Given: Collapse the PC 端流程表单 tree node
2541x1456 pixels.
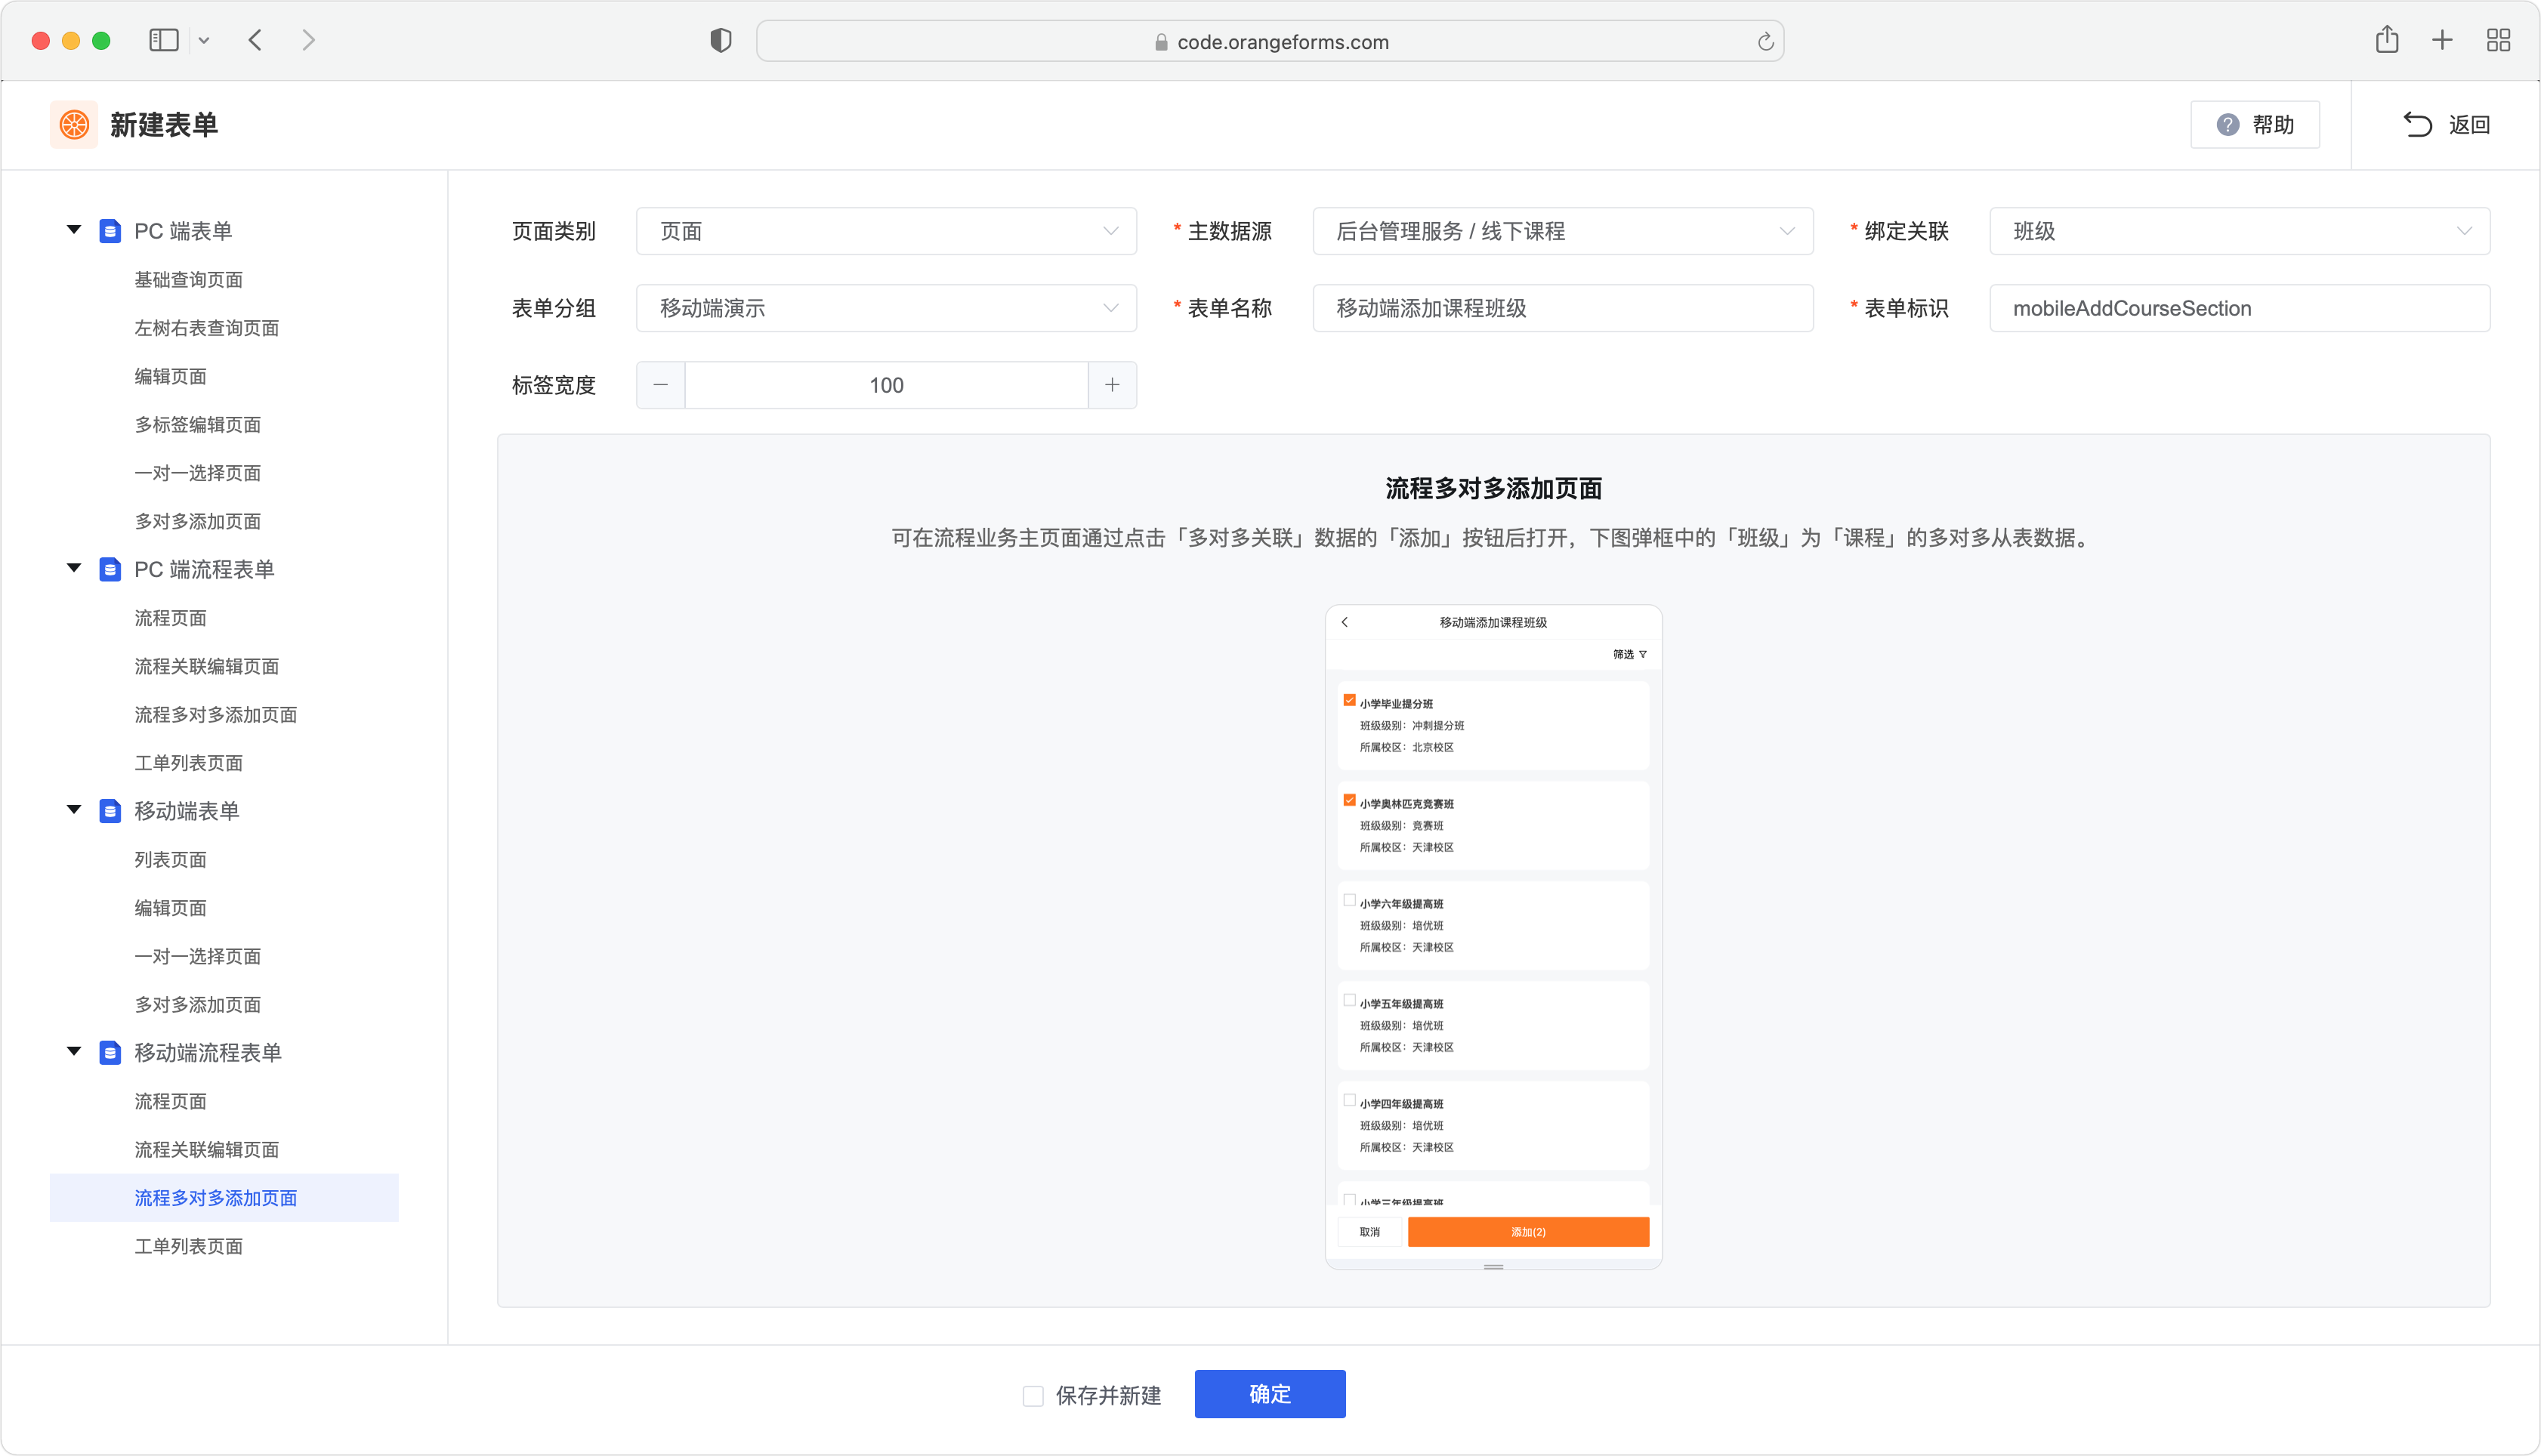Looking at the screenshot, I should click(x=74, y=568).
